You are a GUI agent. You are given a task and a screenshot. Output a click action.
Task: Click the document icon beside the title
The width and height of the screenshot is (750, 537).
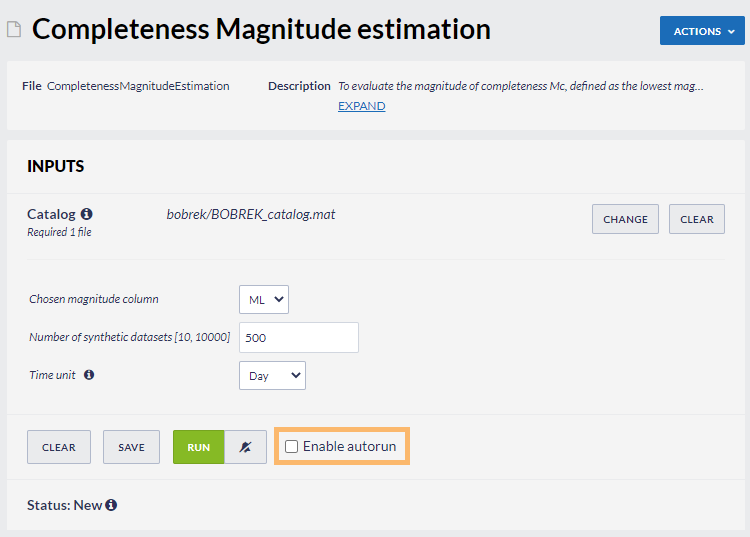(14, 29)
